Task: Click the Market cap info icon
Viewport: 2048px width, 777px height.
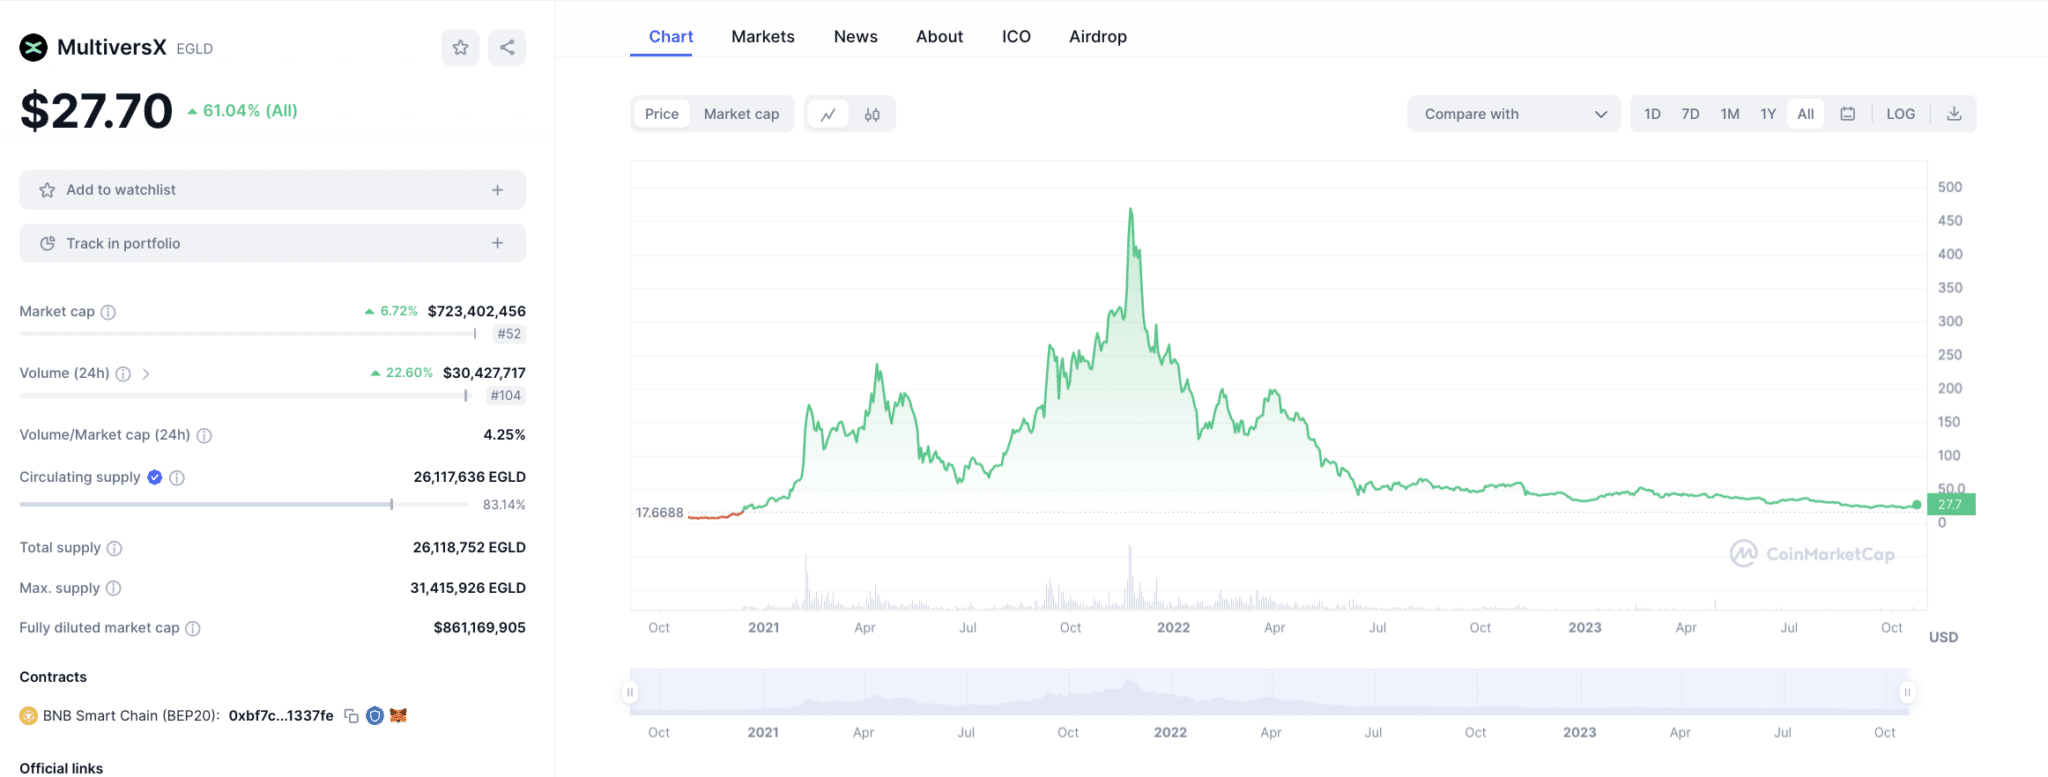Action: coord(108,312)
